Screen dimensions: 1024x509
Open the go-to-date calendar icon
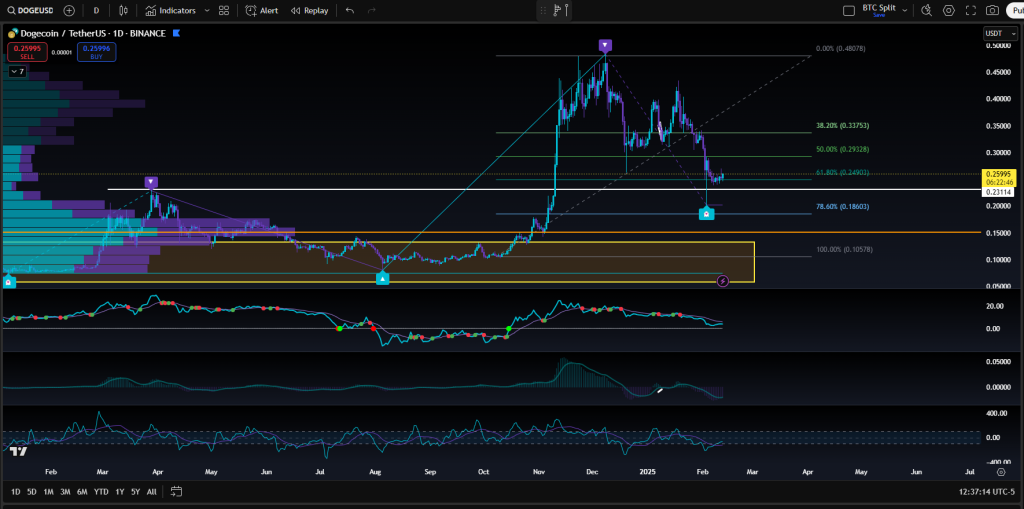pyautogui.click(x=176, y=492)
